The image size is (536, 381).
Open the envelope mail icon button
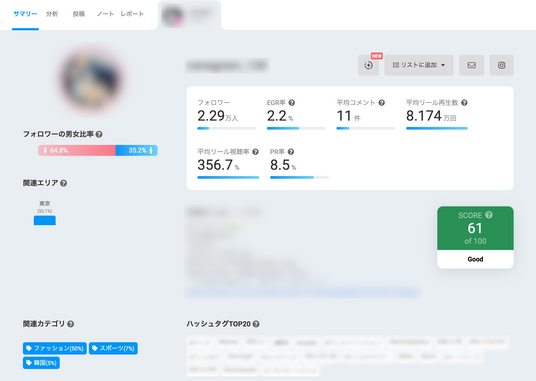471,65
